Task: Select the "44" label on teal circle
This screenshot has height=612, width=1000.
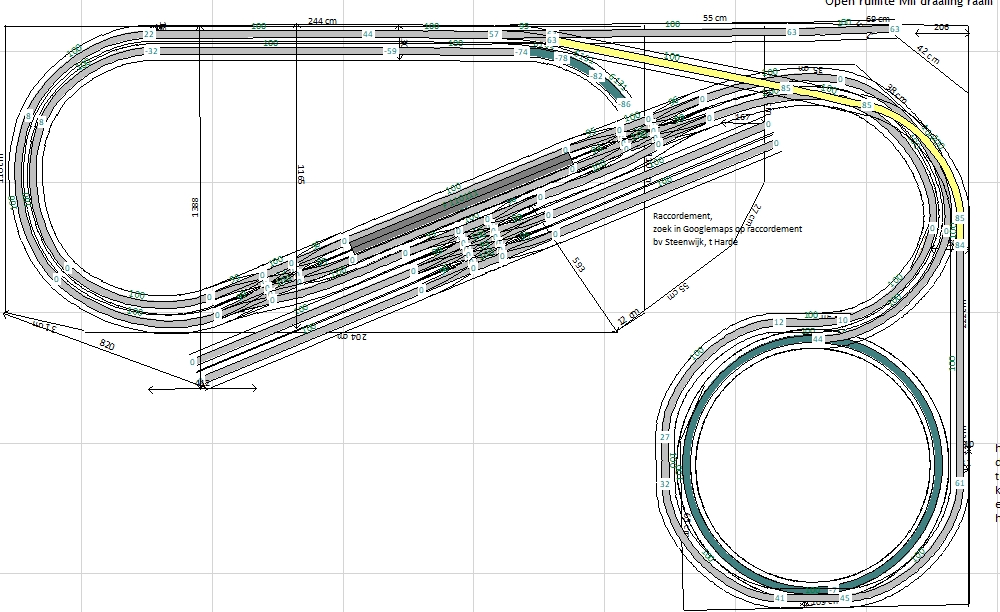Action: pyautogui.click(x=818, y=339)
